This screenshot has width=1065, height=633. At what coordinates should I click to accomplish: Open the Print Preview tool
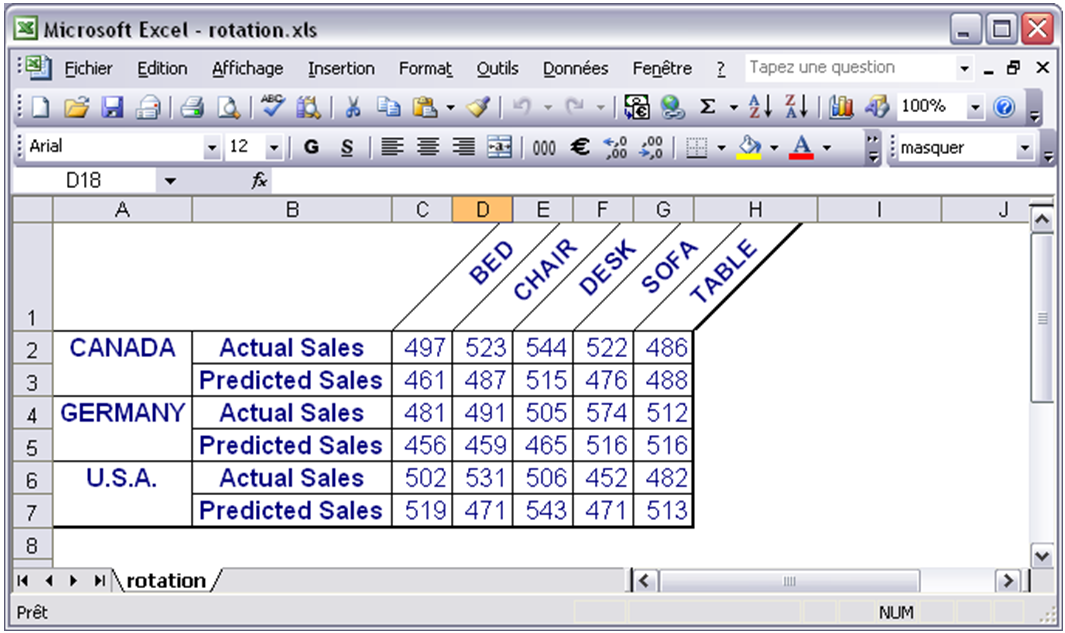coord(228,107)
